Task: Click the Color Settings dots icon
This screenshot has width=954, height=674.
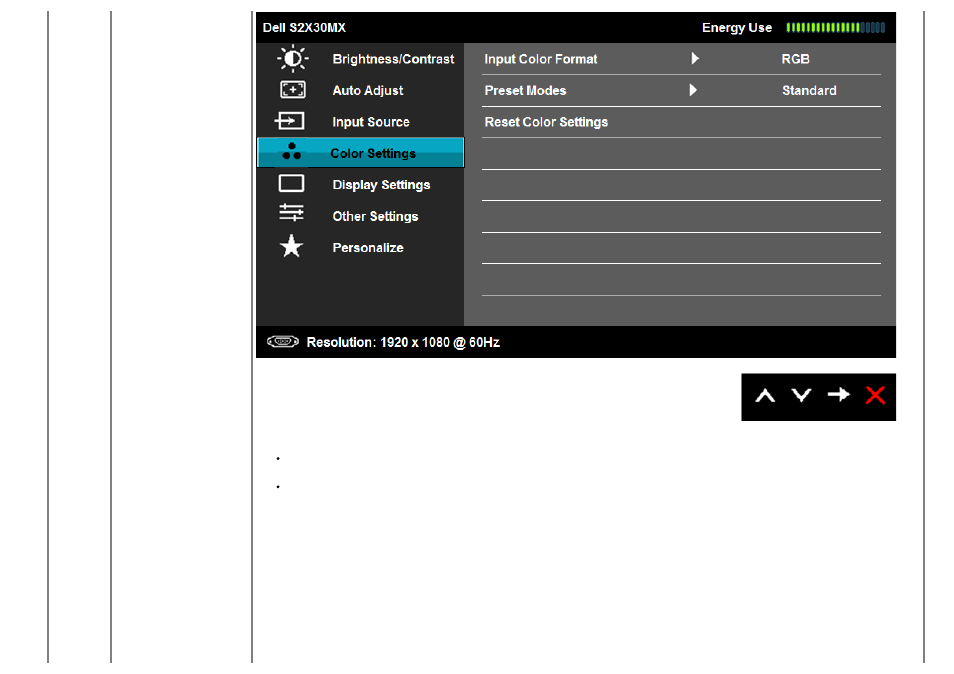Action: point(291,152)
